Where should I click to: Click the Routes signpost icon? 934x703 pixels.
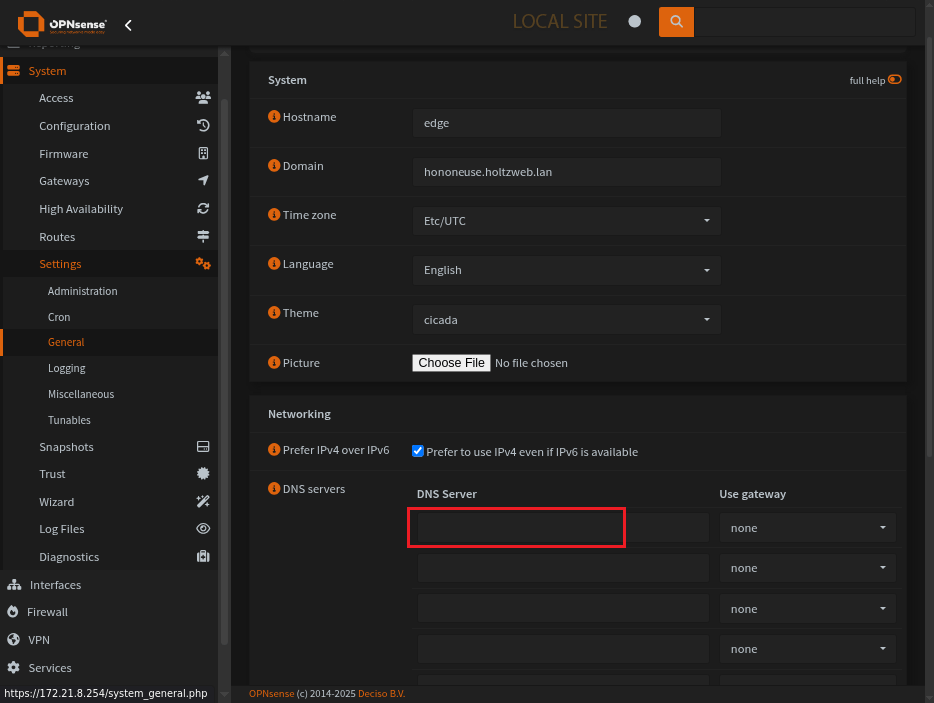(203, 237)
